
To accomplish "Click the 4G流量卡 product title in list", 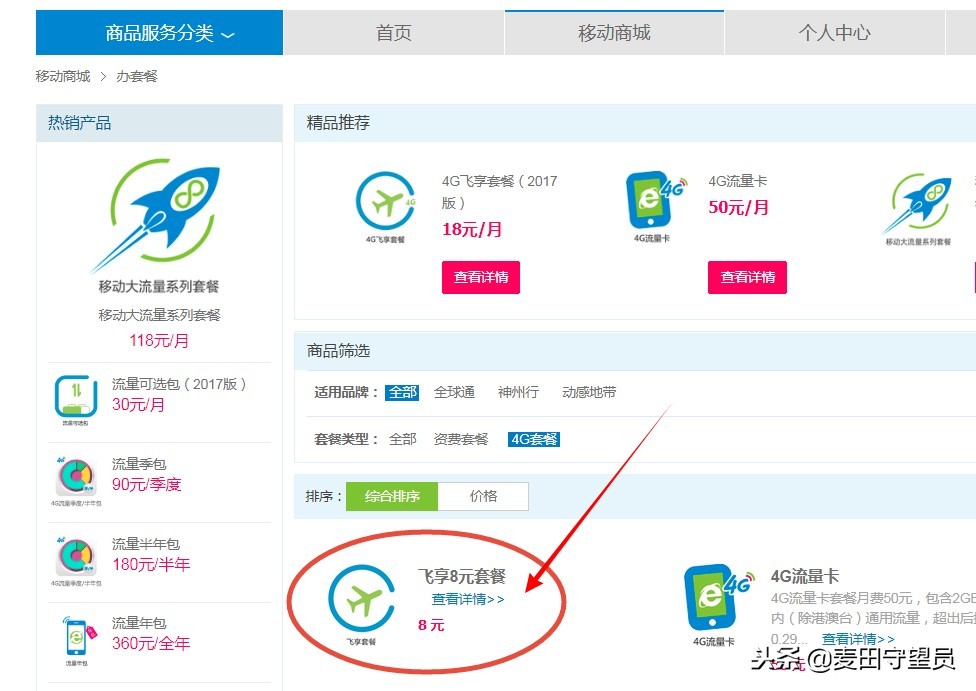I will 805,576.
